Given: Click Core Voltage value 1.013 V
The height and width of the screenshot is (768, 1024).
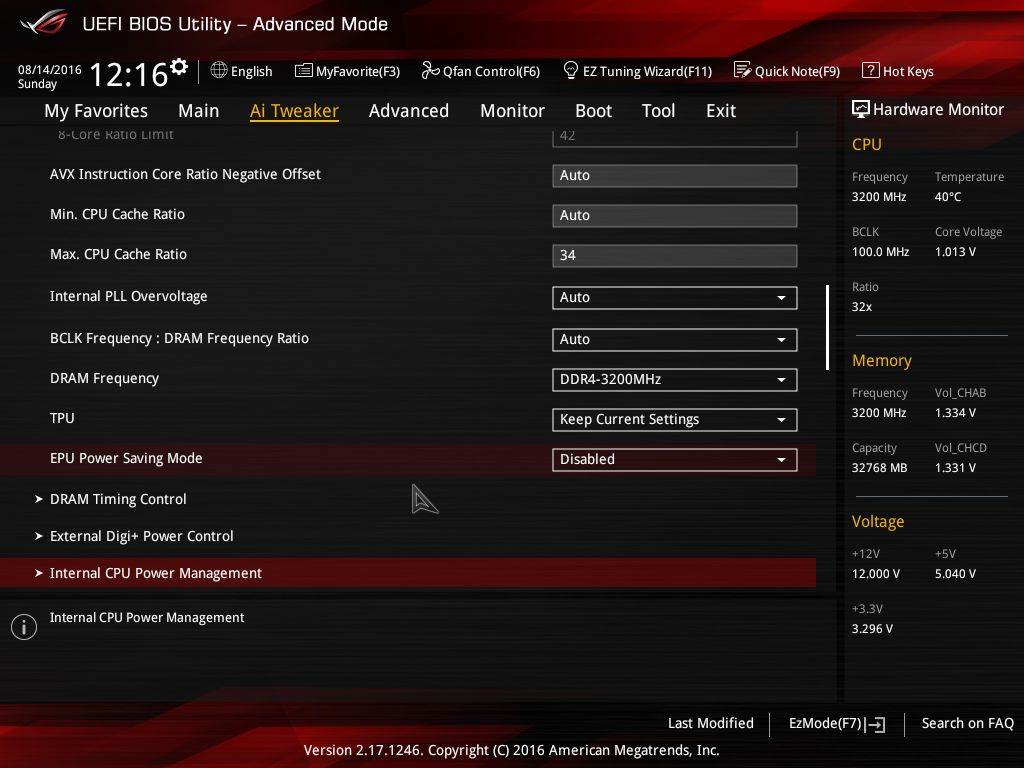Looking at the screenshot, I should point(955,252).
